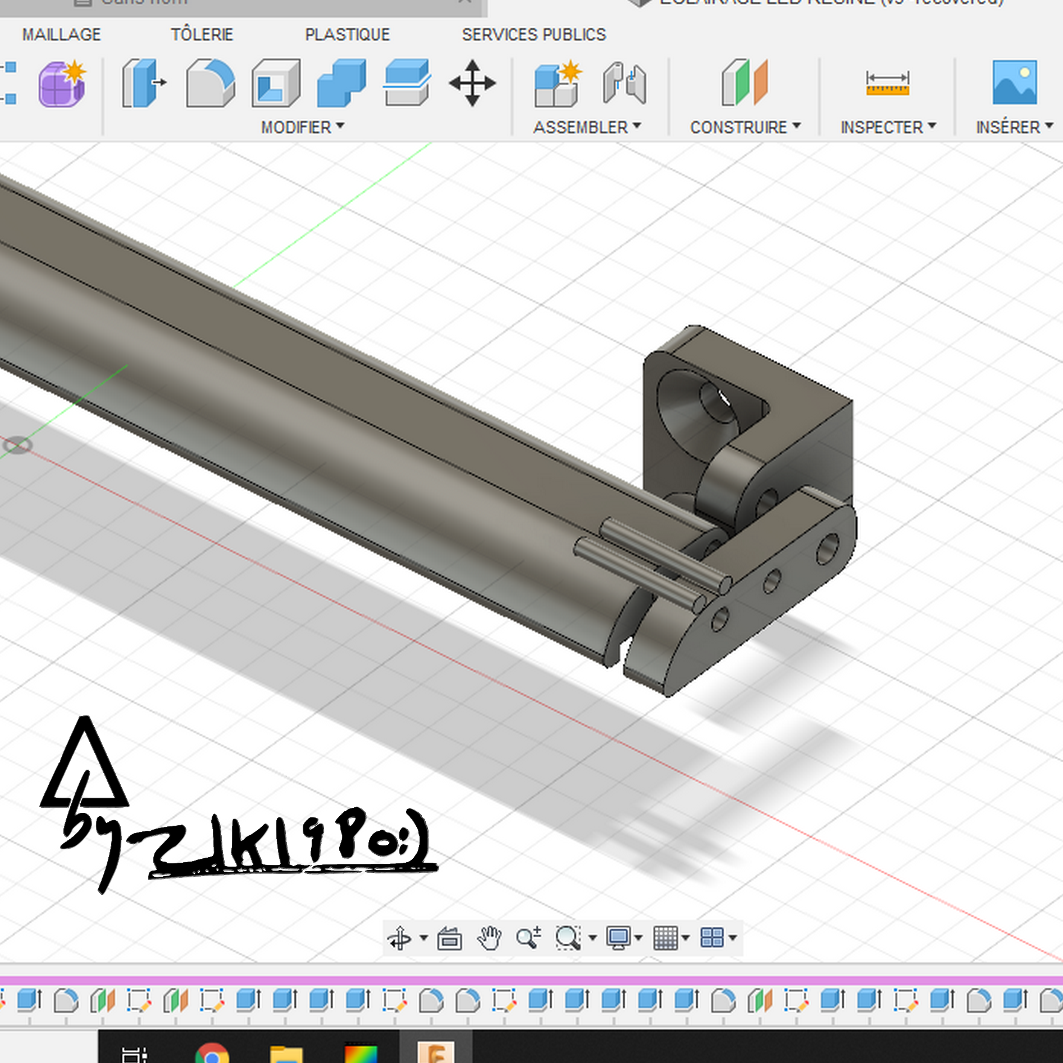Select the Fillet tool in Modifier group
Viewport: 1063px width, 1063px height.
pos(210,83)
